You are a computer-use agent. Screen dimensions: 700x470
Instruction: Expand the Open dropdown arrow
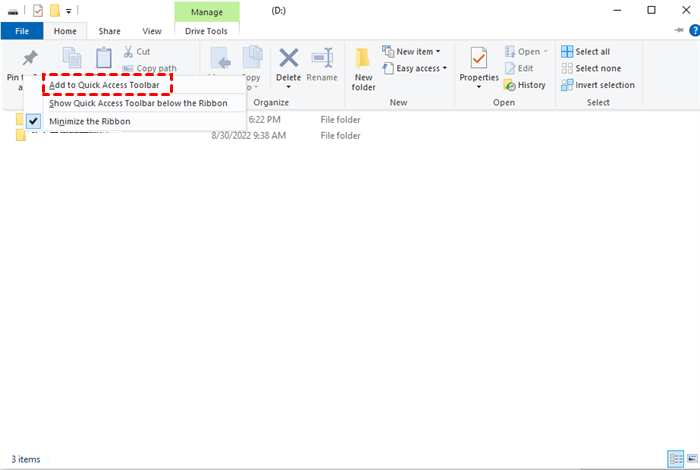click(545, 52)
